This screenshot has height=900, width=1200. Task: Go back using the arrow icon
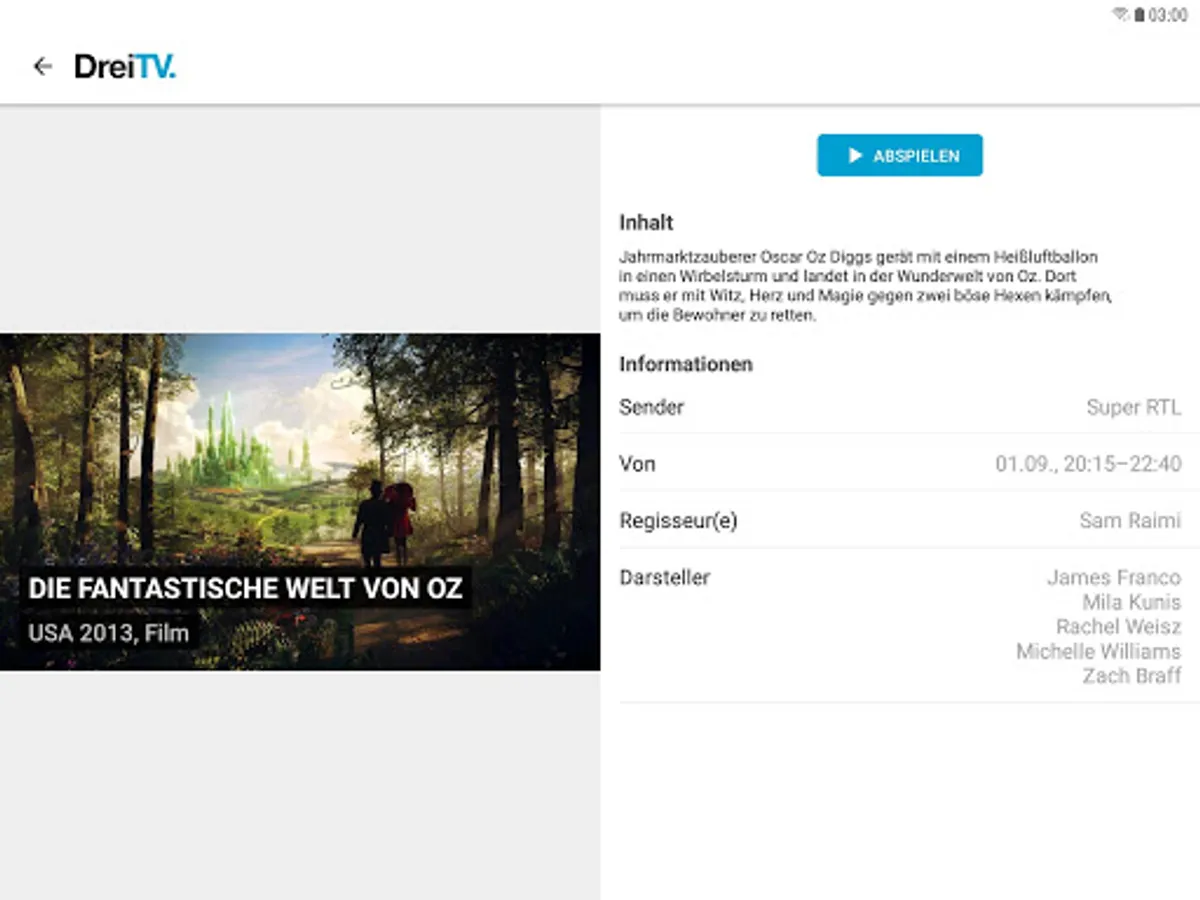[x=42, y=67]
